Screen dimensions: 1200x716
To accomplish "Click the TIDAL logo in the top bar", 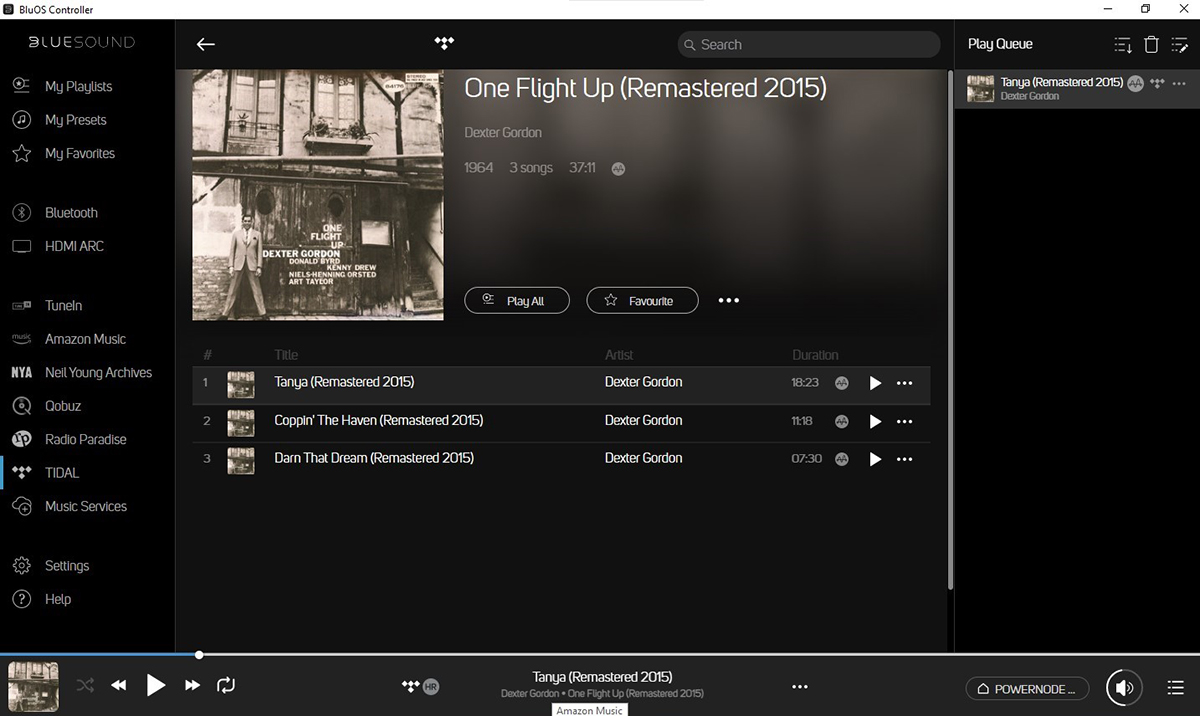I will click(x=444, y=43).
